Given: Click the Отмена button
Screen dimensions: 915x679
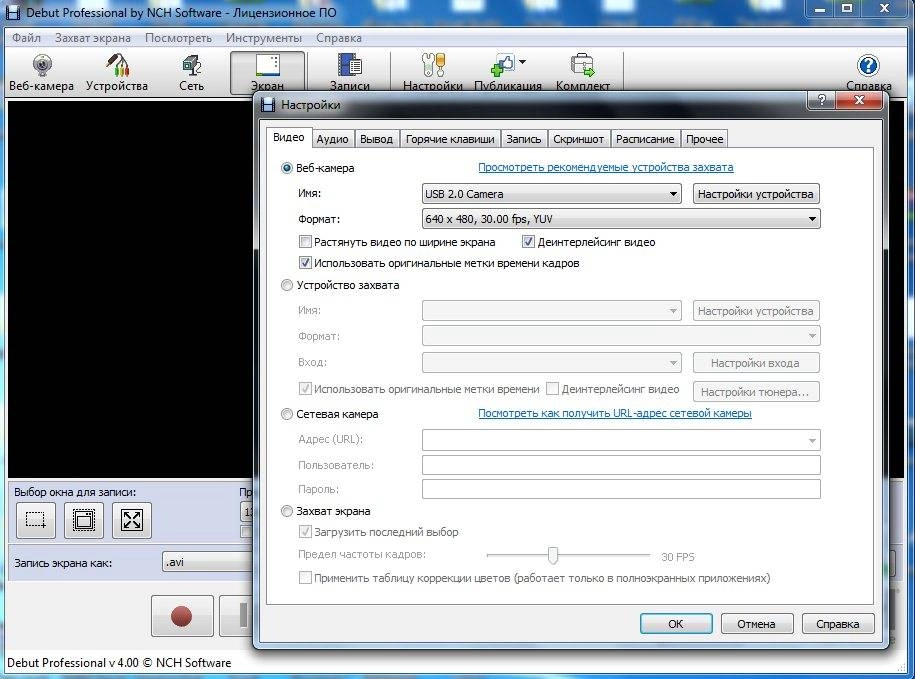Looking at the screenshot, I should pyautogui.click(x=756, y=624).
